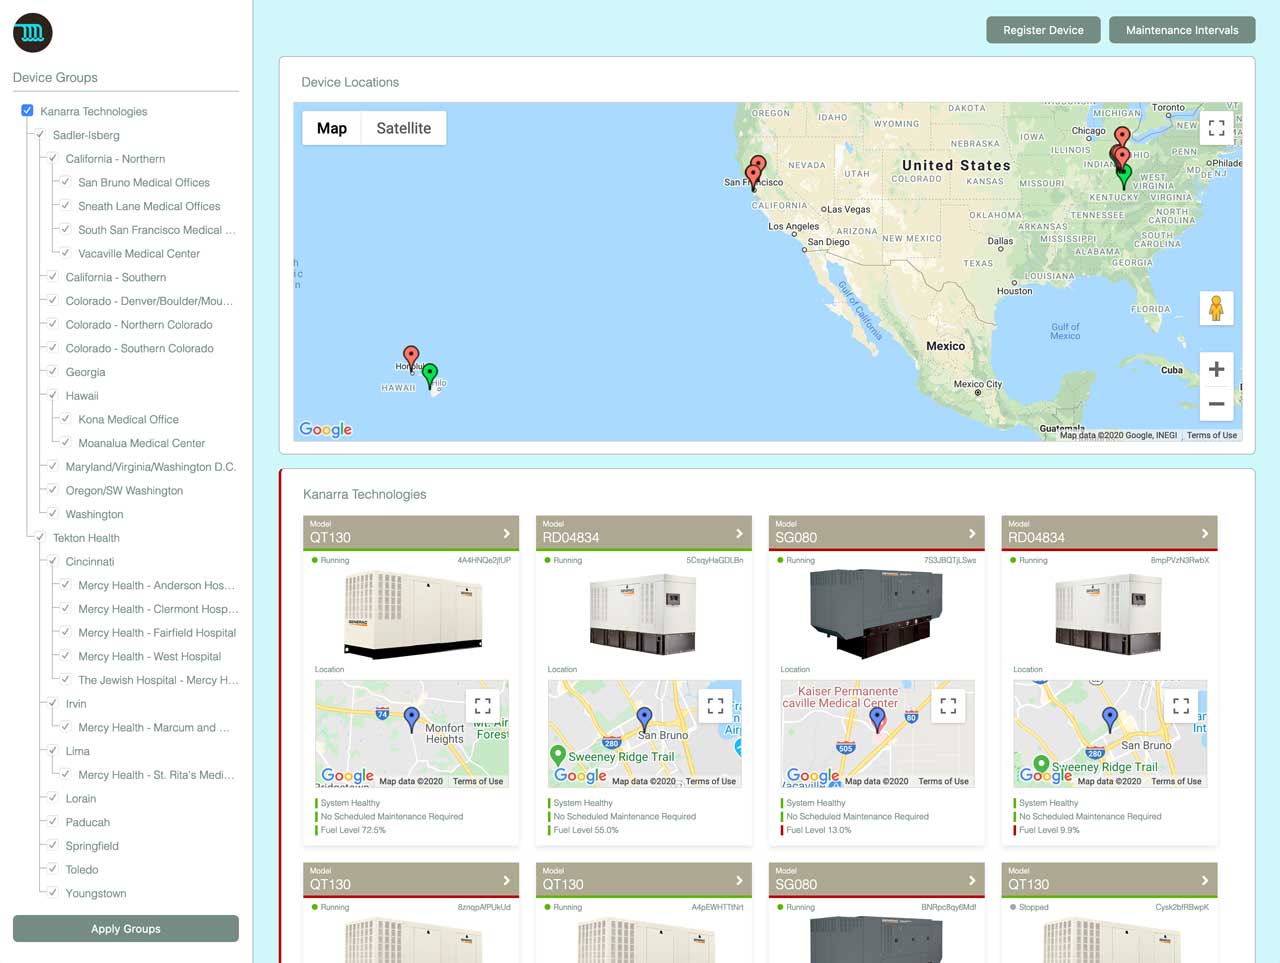Open details arrow for QT130 device A4pEWHTTtNrt
Viewport: 1280px width, 963px height.
coord(740,881)
